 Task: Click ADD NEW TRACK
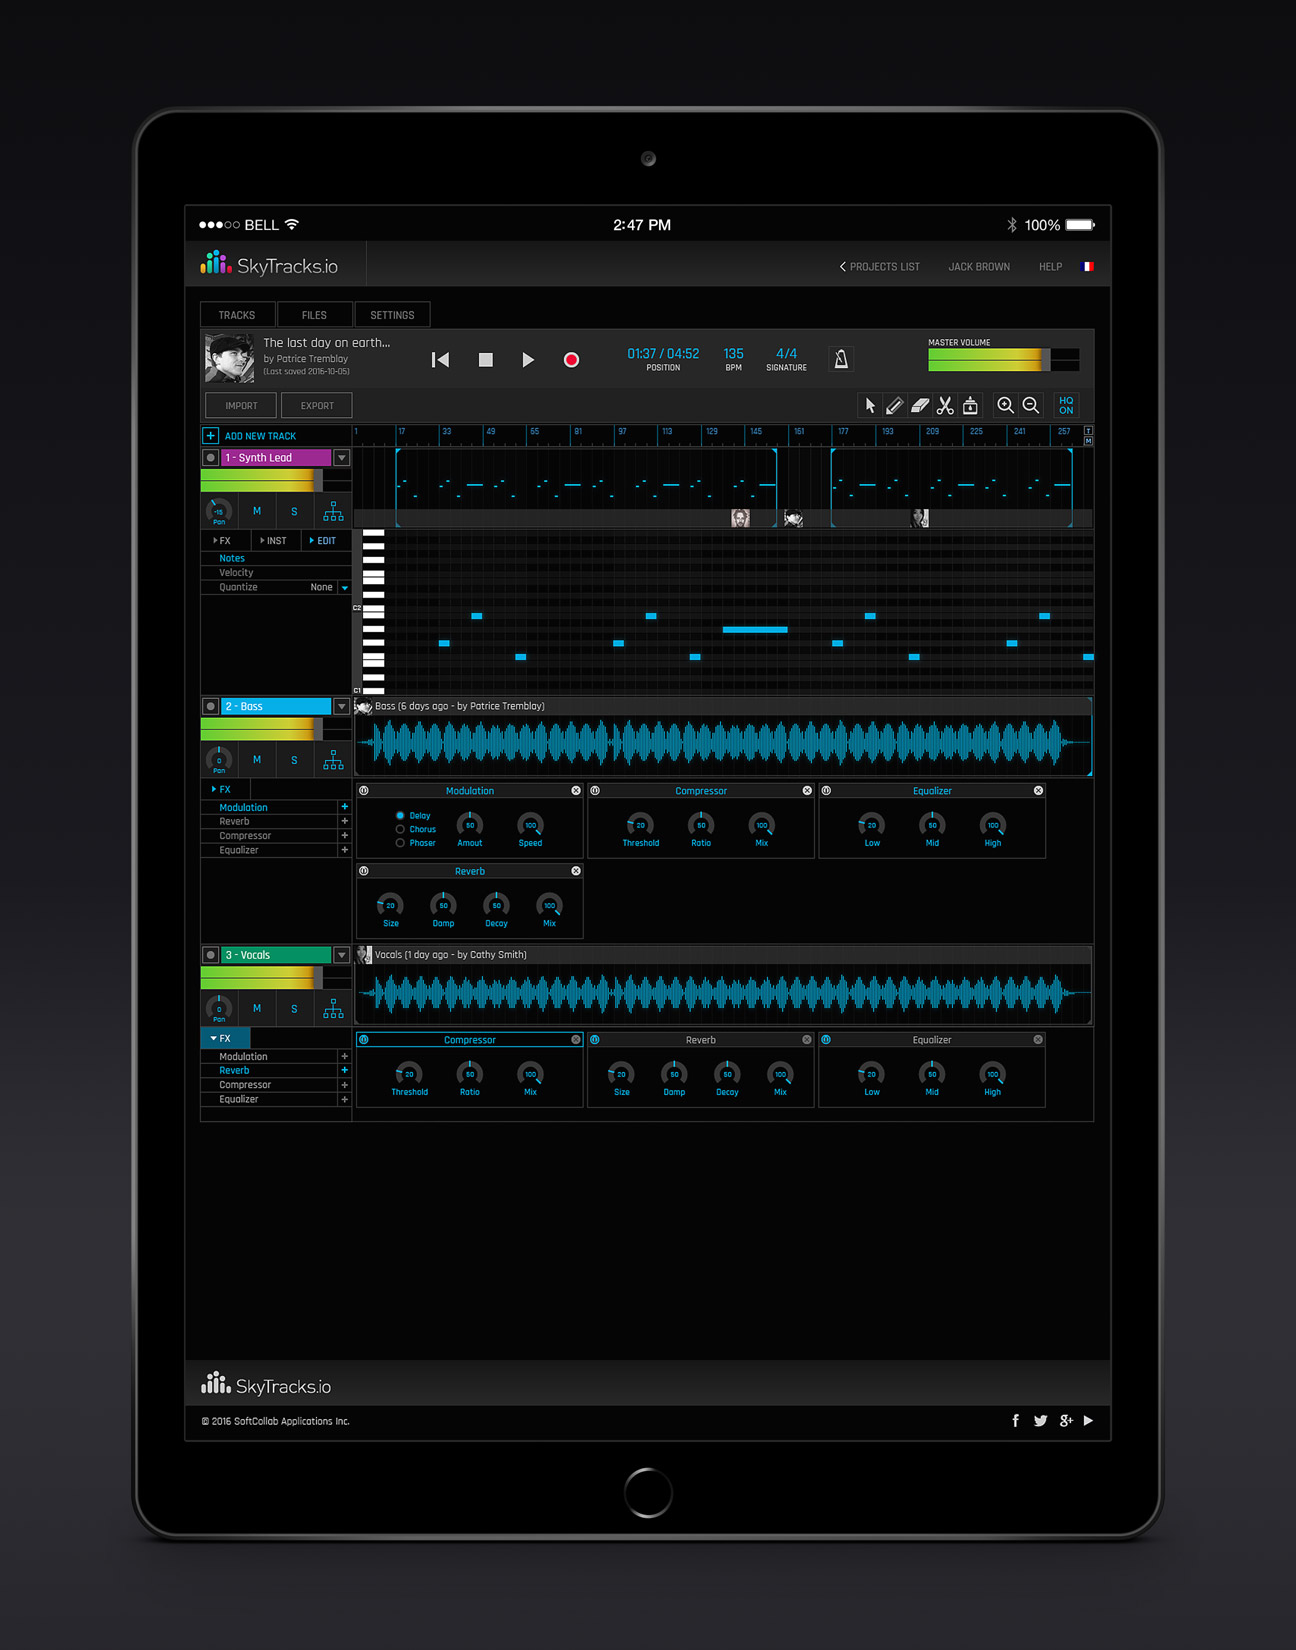point(260,437)
